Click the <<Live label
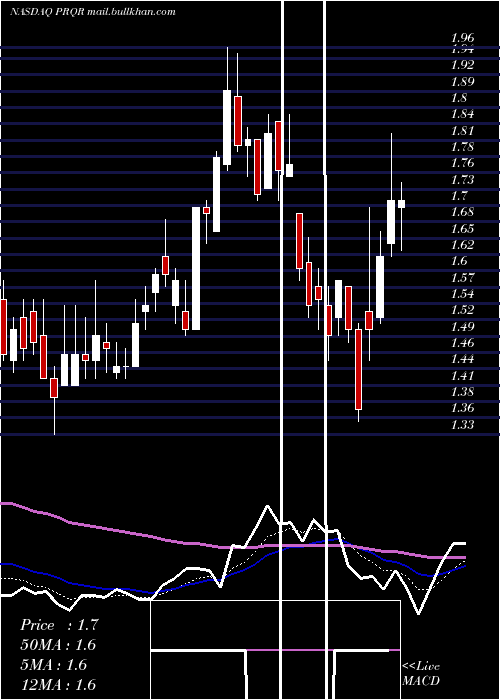The width and height of the screenshot is (500, 700). click(x=421, y=667)
